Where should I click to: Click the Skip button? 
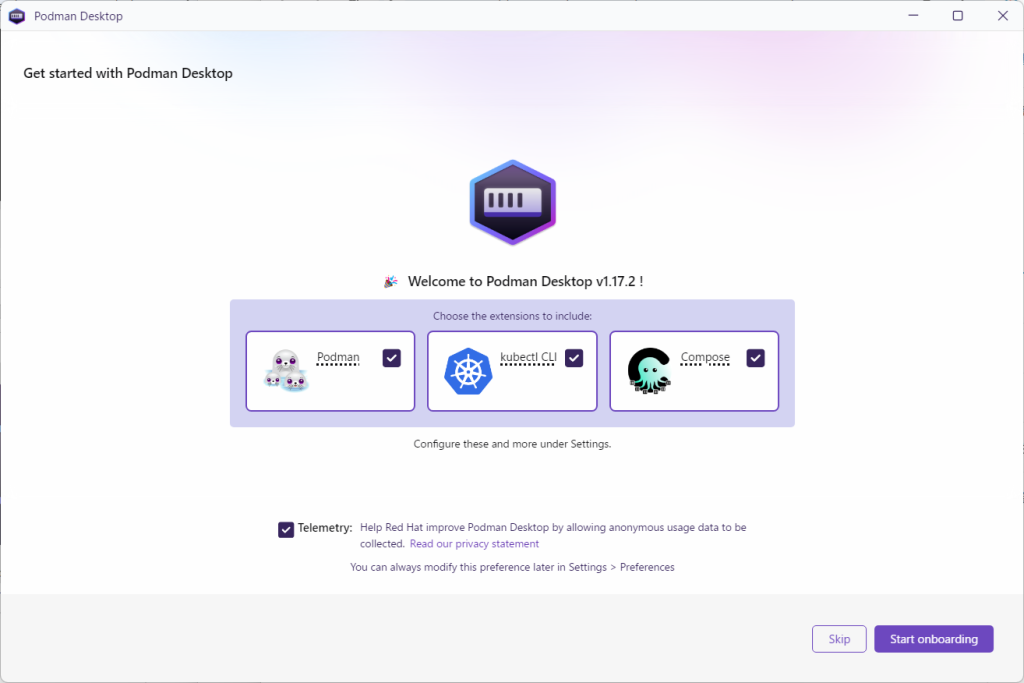(839, 639)
